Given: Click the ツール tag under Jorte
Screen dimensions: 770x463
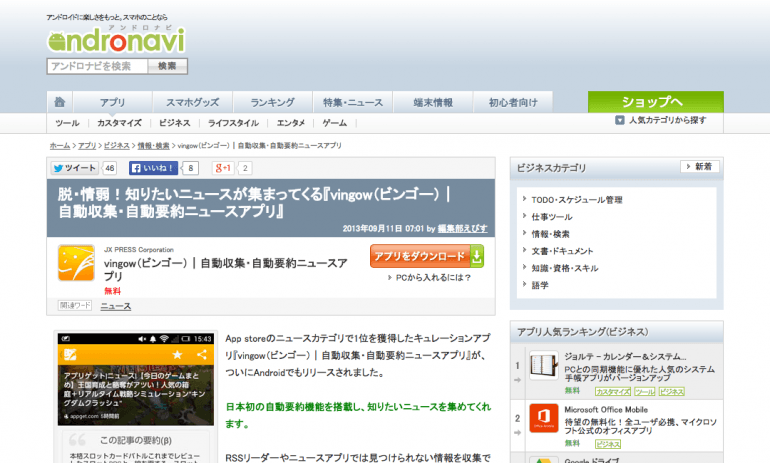Looking at the screenshot, I should pyautogui.click(x=644, y=391).
